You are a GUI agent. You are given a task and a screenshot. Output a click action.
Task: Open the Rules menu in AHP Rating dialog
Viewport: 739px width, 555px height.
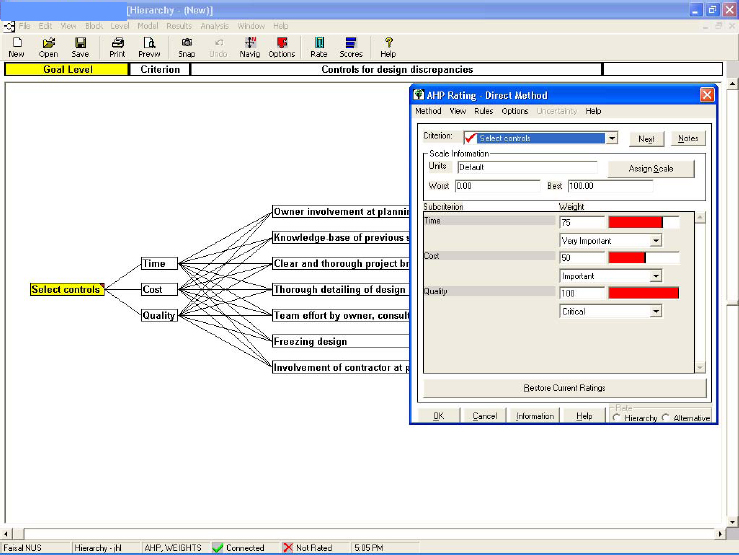point(484,111)
